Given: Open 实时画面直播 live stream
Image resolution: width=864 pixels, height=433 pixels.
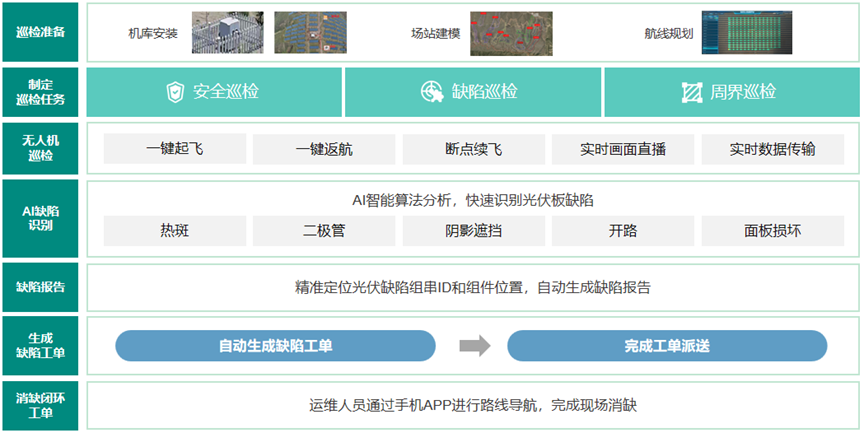Looking at the screenshot, I should (x=622, y=150).
